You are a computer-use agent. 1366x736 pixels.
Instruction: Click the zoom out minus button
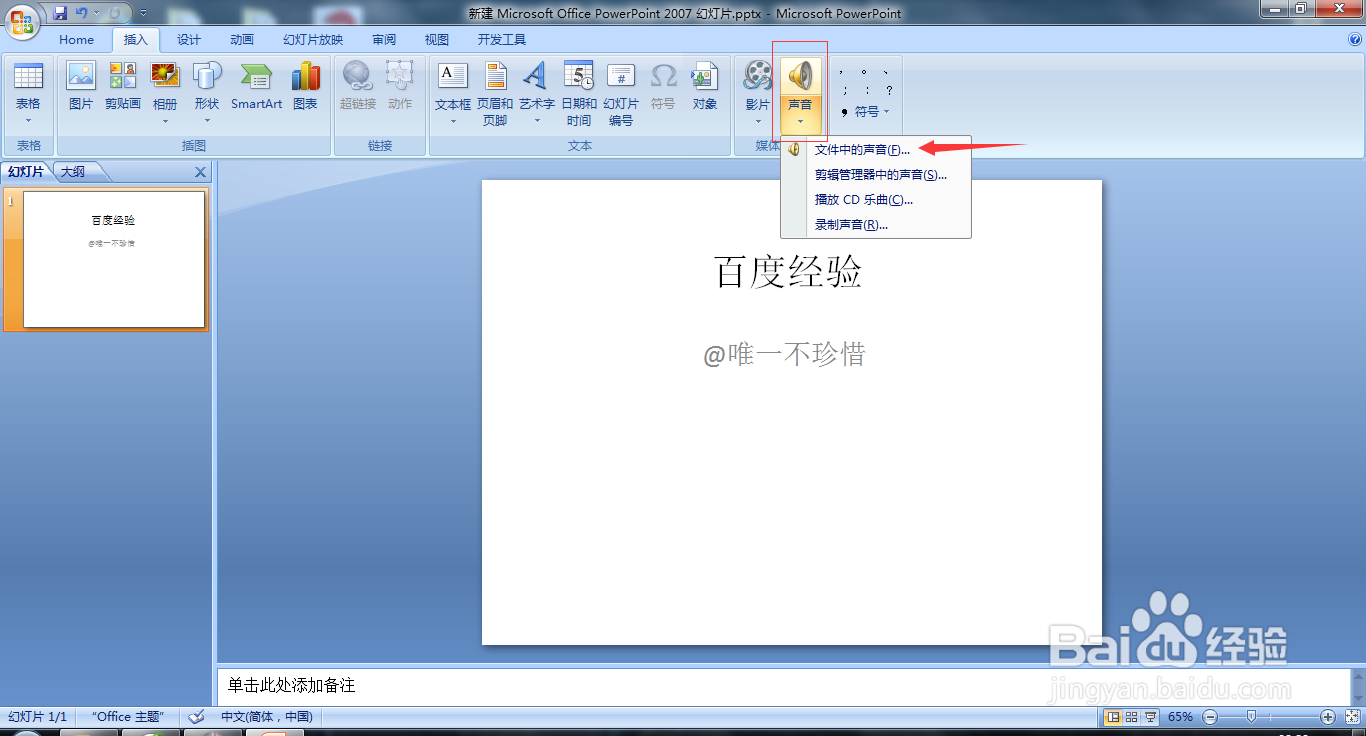click(x=1209, y=717)
